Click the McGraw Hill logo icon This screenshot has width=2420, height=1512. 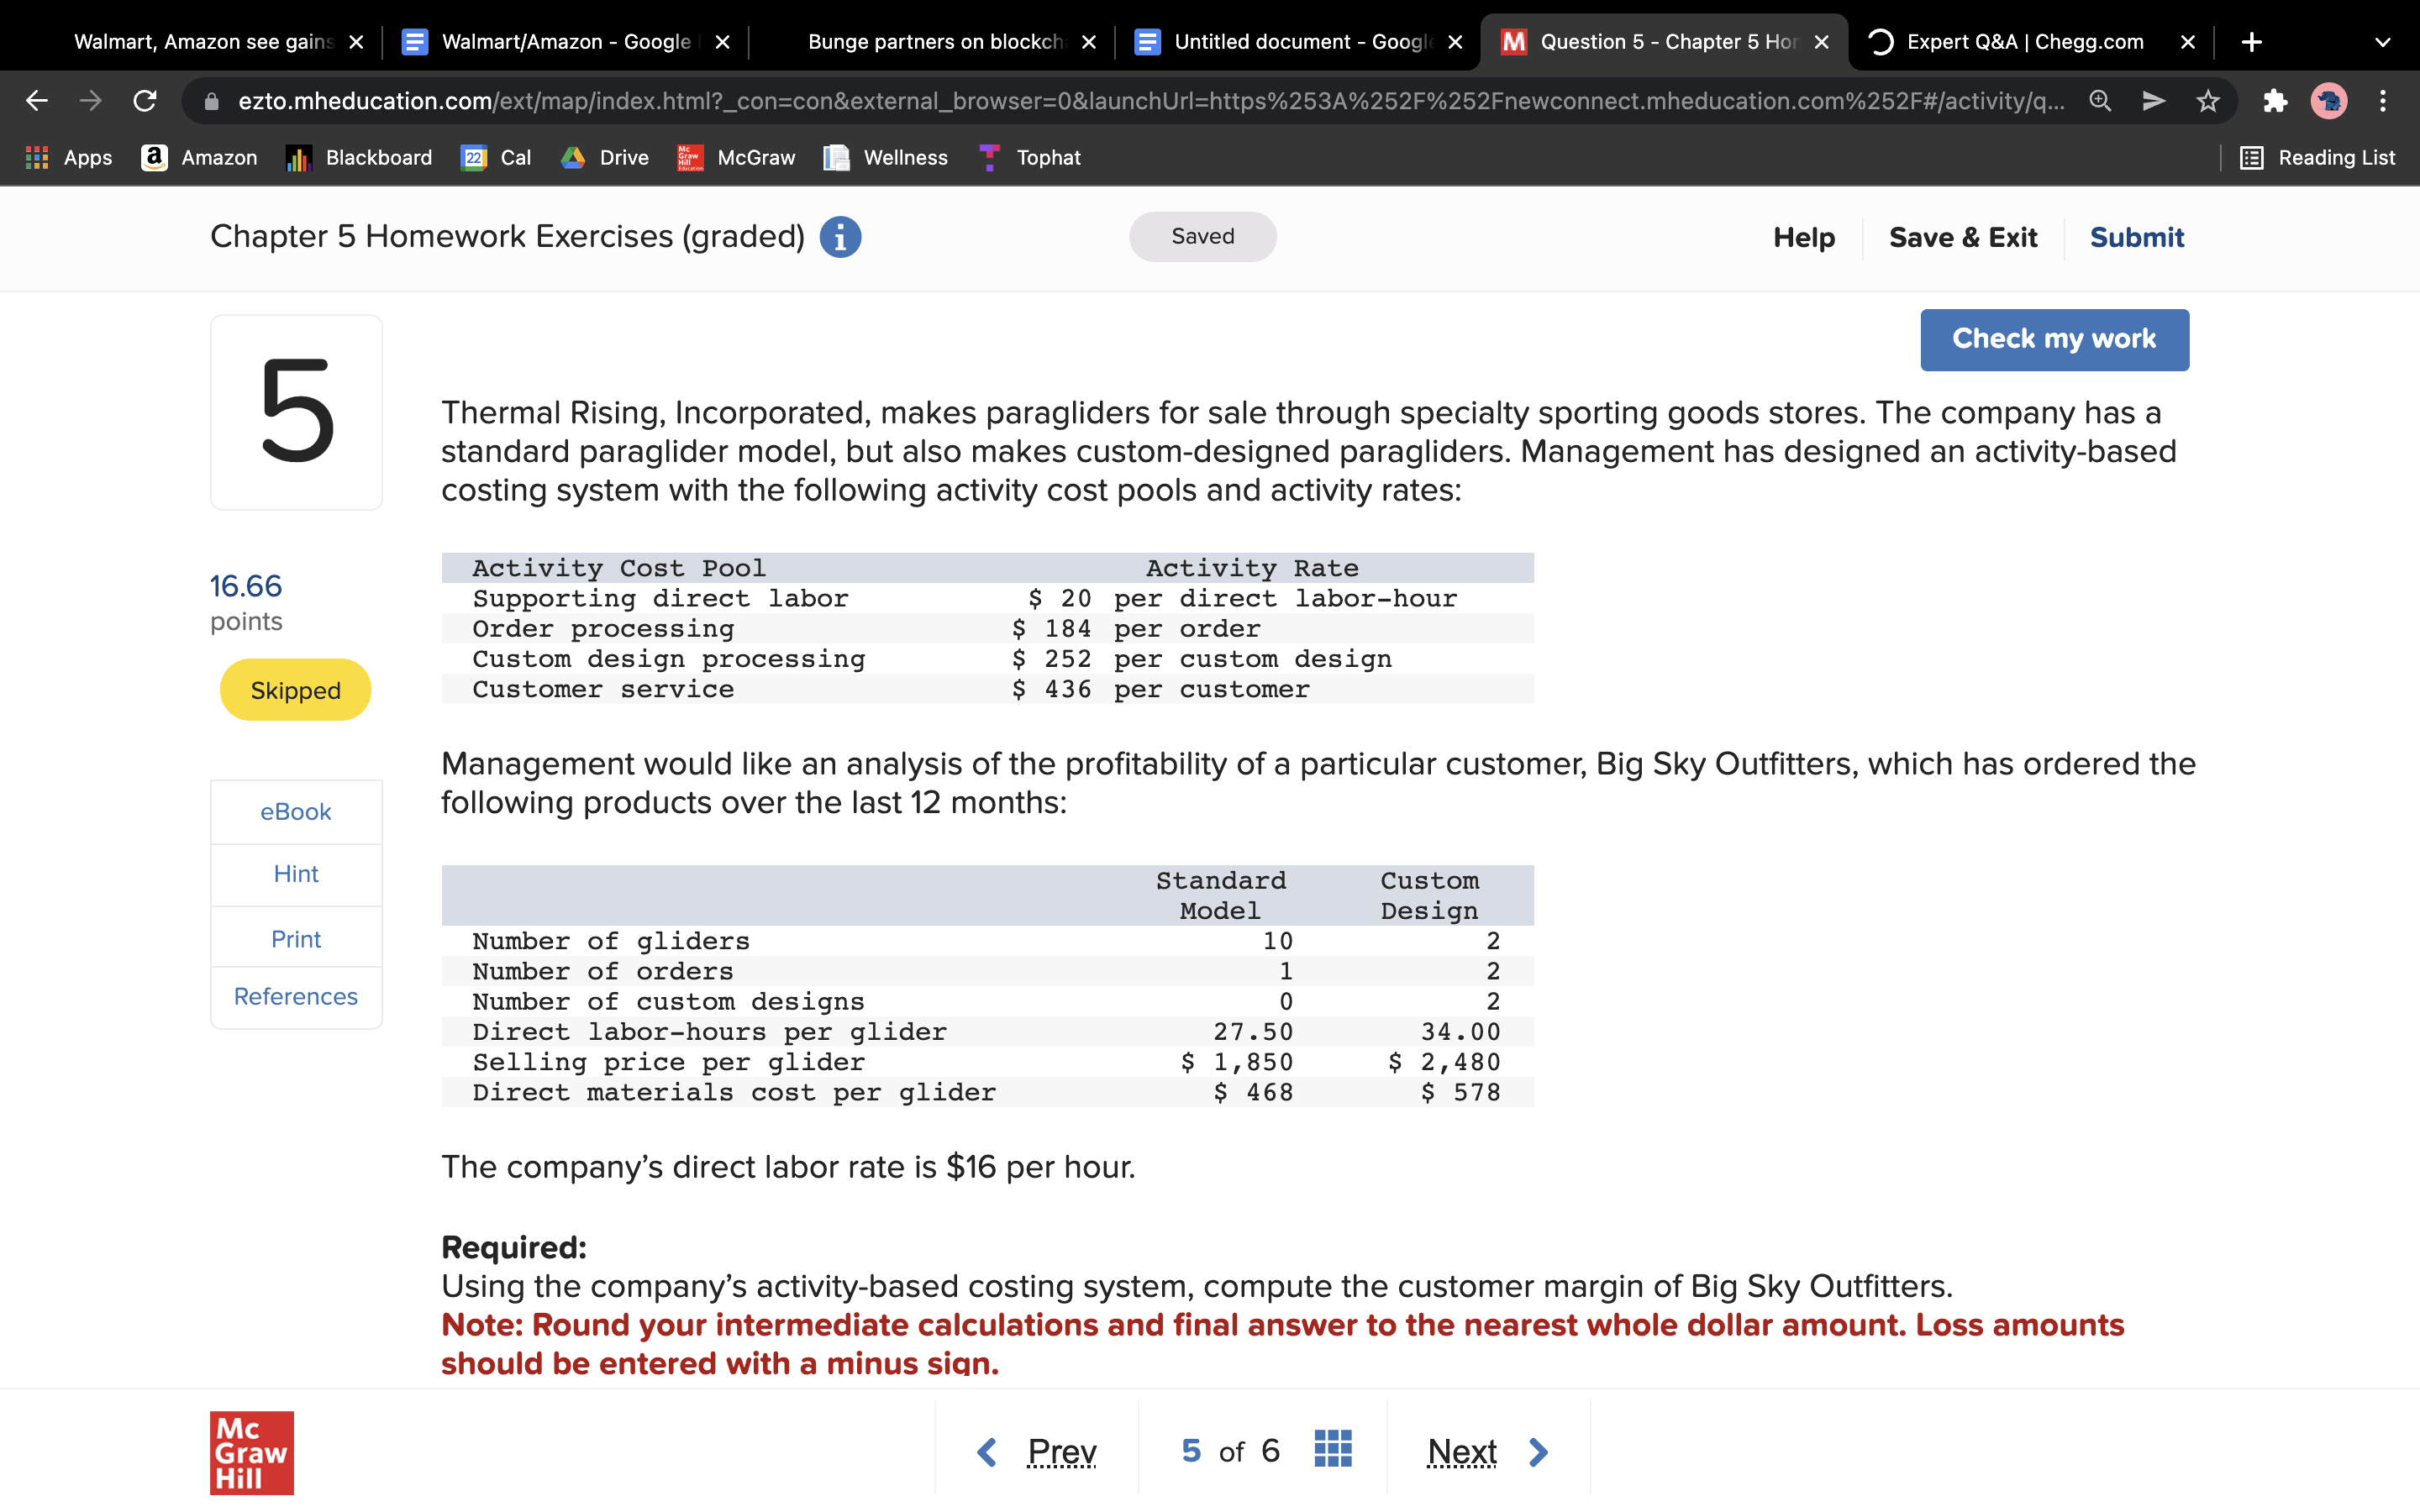[251, 1451]
